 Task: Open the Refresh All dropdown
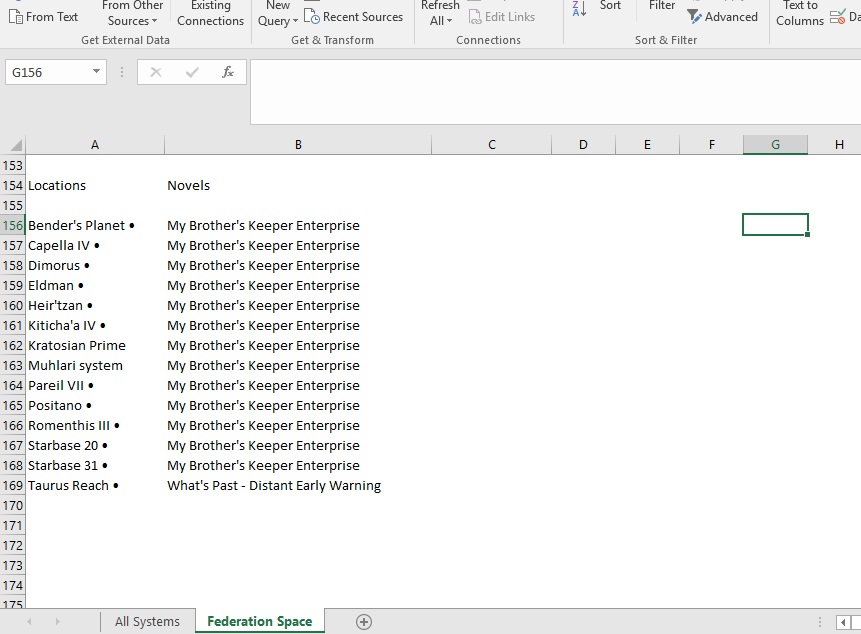pyautogui.click(x=440, y=13)
